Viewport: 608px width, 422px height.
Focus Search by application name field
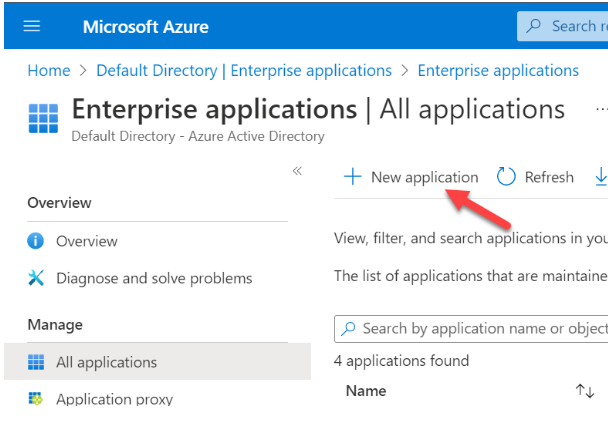[x=471, y=329]
